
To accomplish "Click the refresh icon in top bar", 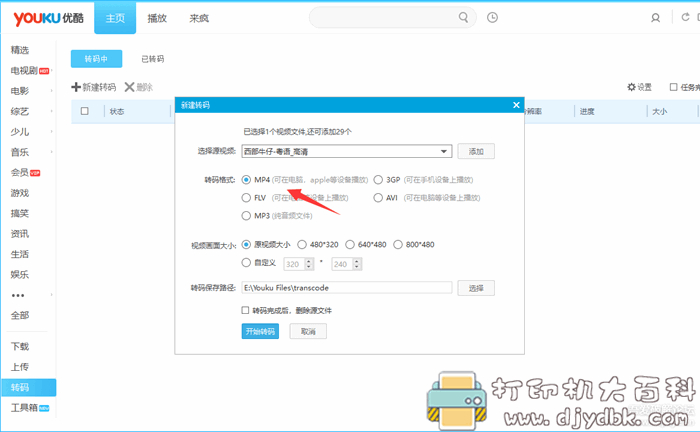I will click(685, 17).
